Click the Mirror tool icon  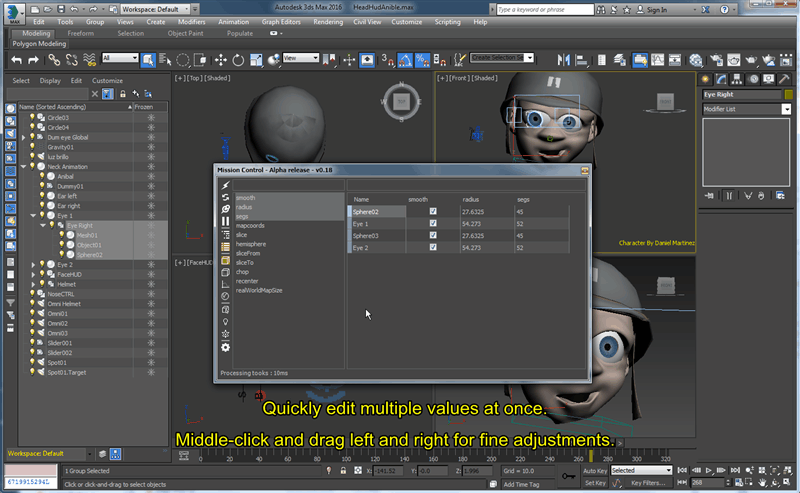point(563,60)
